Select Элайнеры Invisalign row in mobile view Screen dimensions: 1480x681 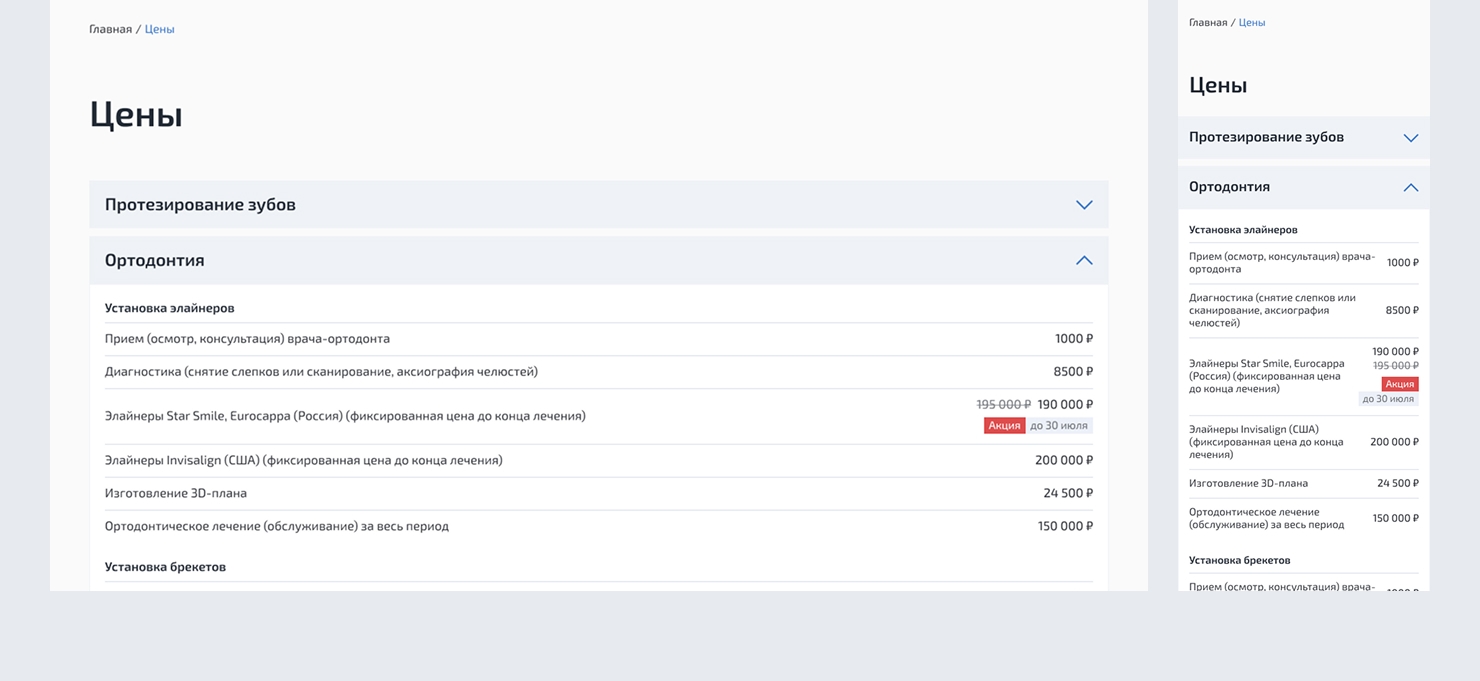click(x=1304, y=442)
